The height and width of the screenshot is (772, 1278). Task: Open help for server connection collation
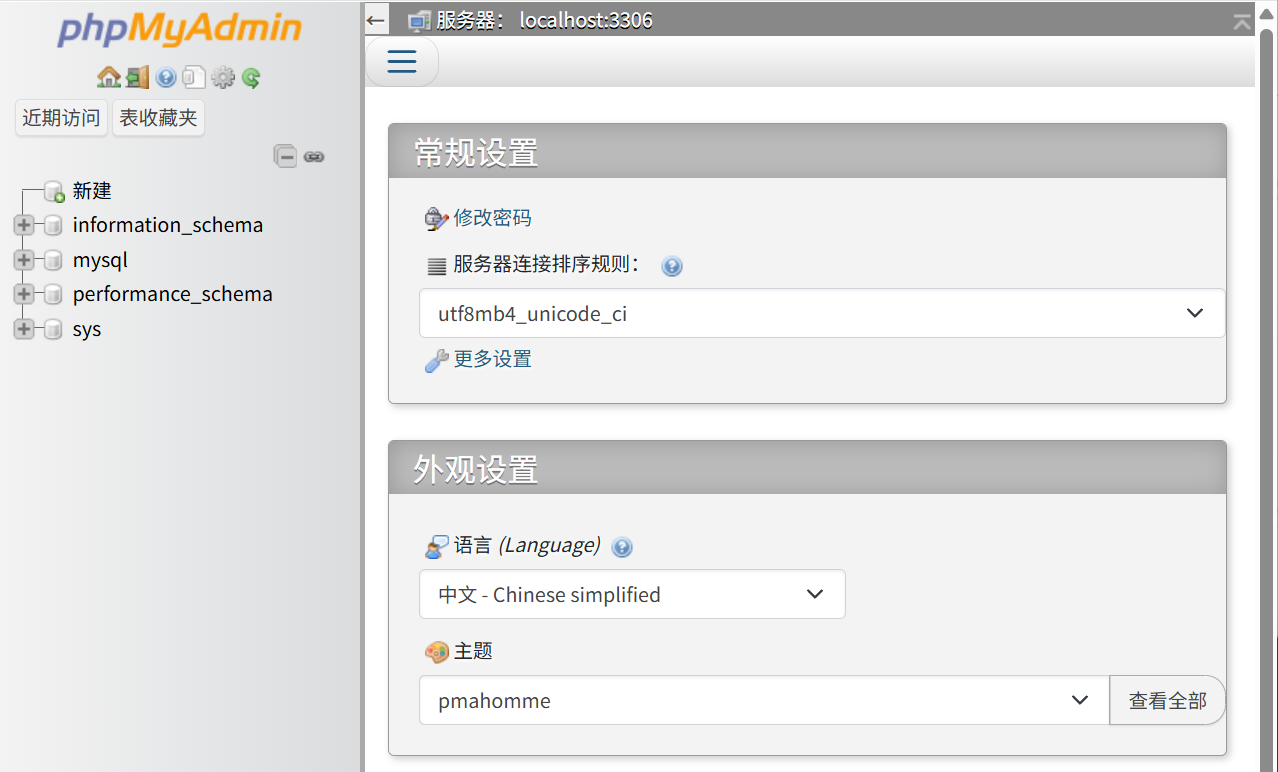672,266
